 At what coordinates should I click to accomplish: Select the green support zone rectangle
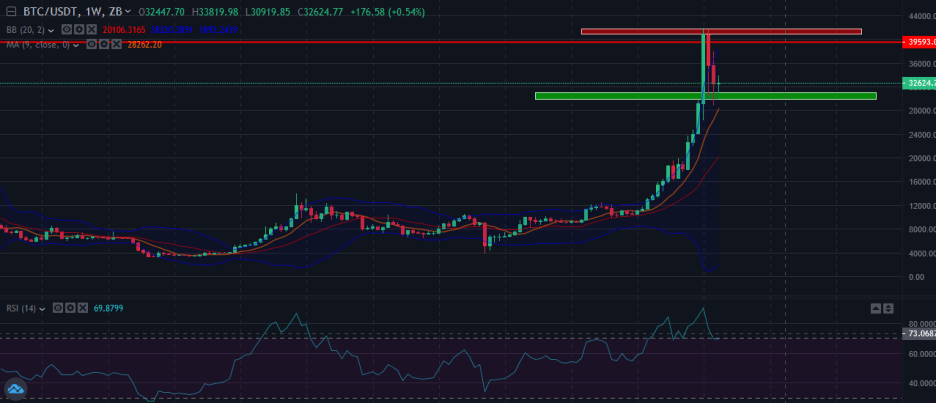point(705,96)
